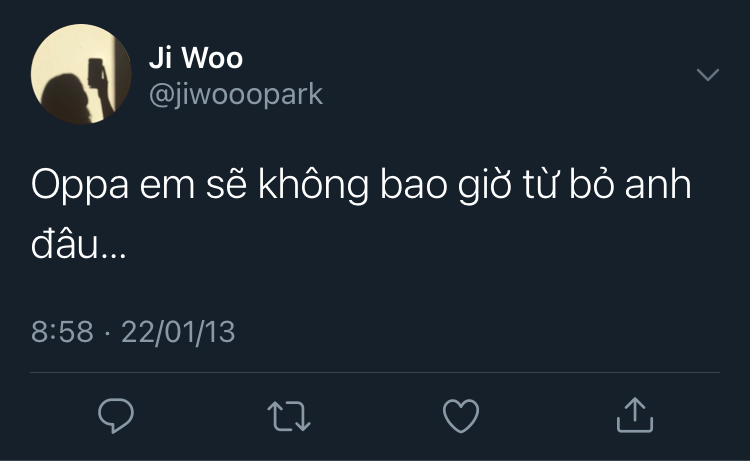750x461 pixels.
Task: Click the tweet date 22/01/13
Action: coord(178,331)
